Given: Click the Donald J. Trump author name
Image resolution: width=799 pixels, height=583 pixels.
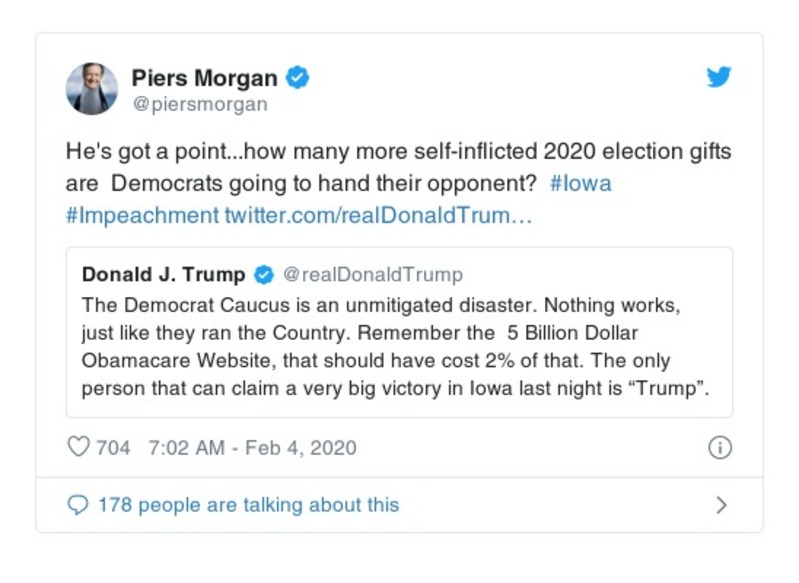Looking at the screenshot, I should 163,274.
